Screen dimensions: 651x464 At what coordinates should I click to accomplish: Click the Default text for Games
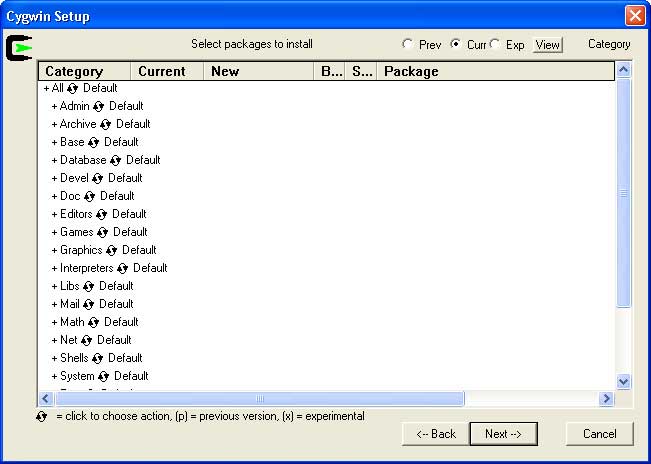coord(130,232)
